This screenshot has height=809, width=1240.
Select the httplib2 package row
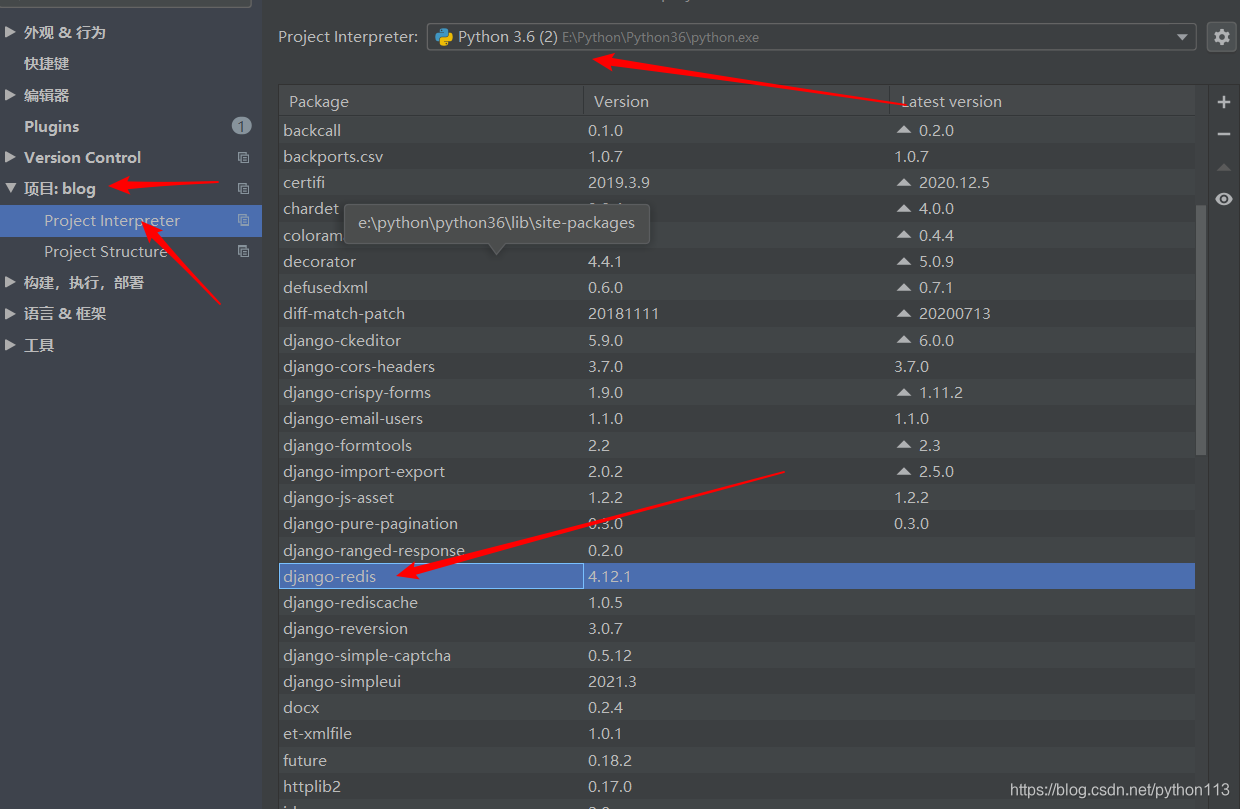tap(737, 786)
